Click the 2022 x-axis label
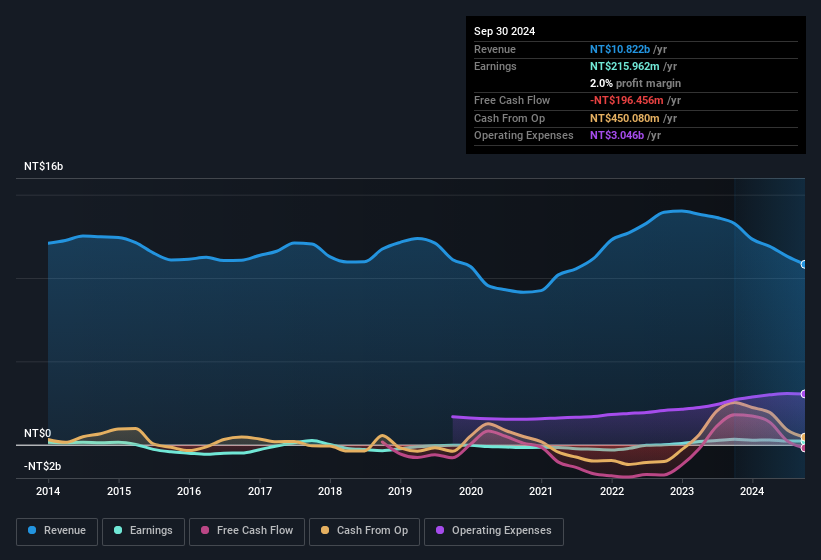The width and height of the screenshot is (821, 560). (x=612, y=491)
